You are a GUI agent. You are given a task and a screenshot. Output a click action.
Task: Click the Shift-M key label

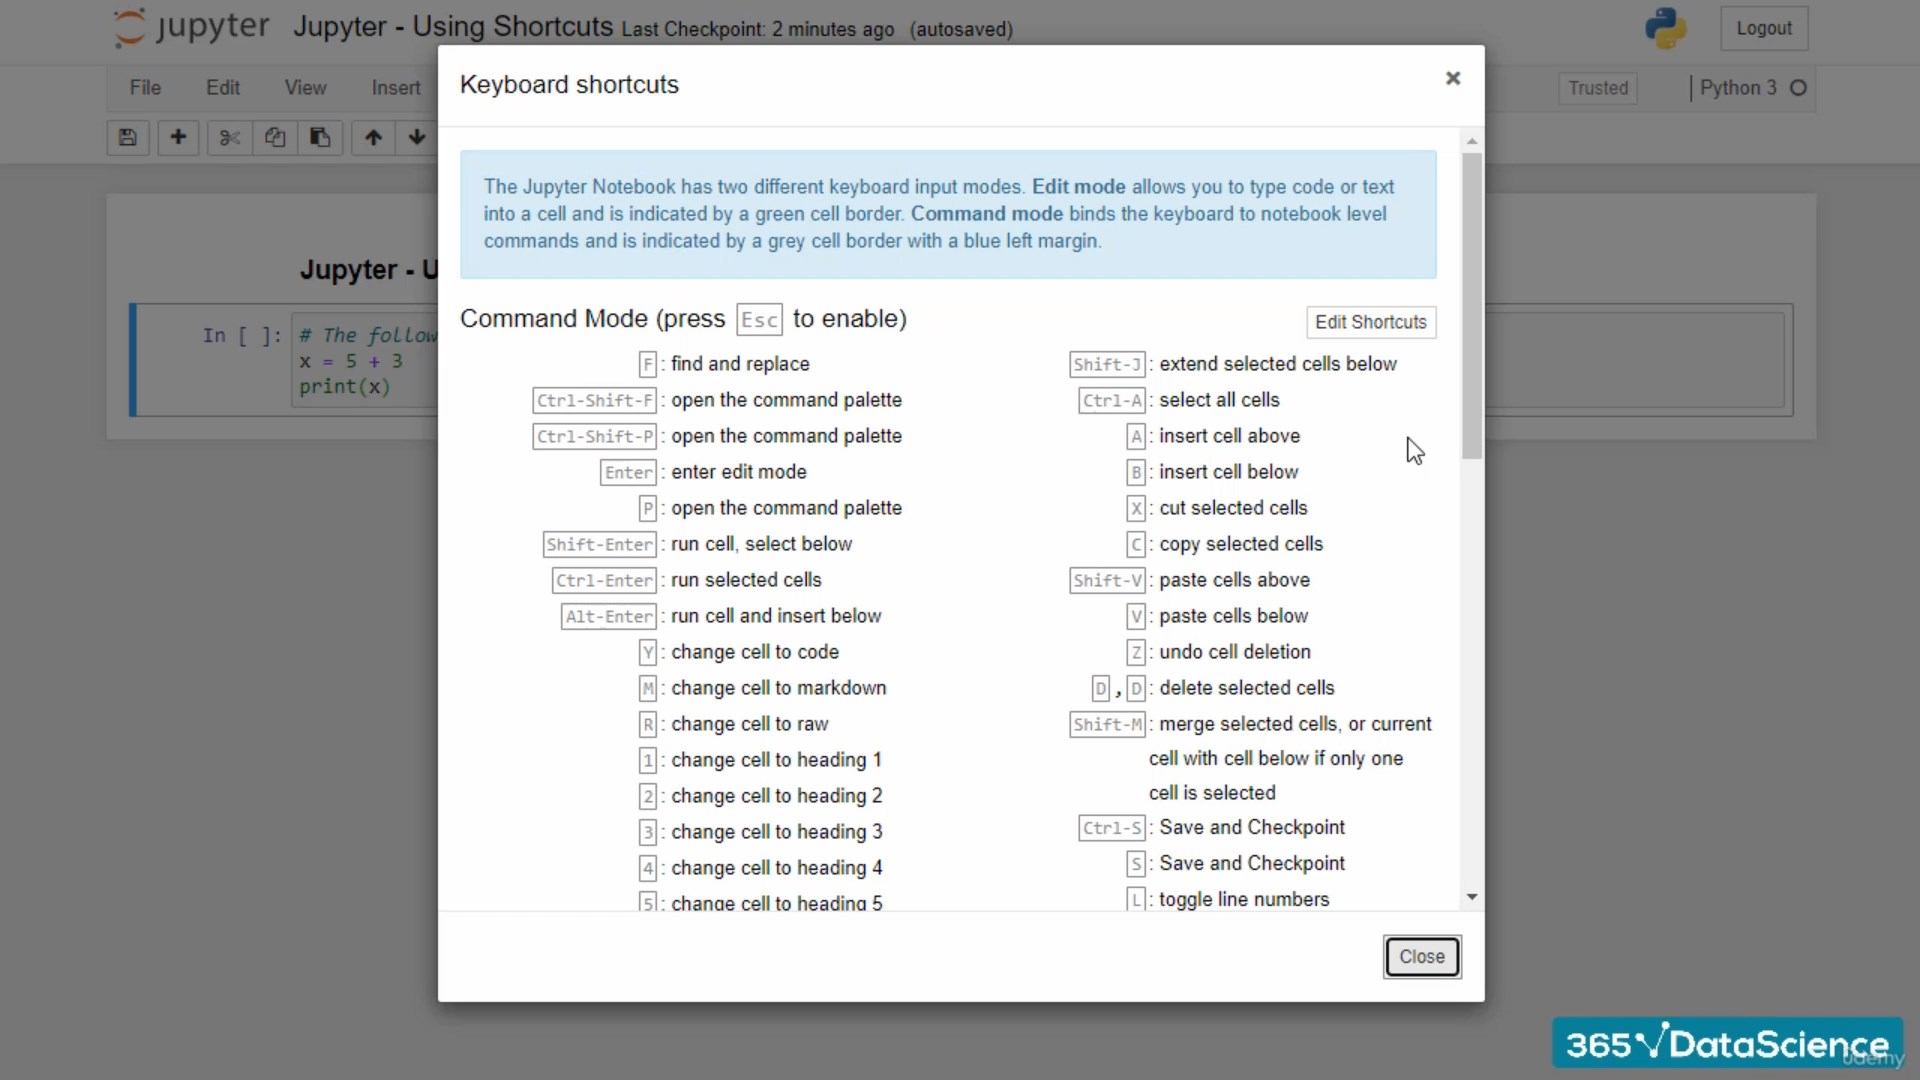[1107, 724]
